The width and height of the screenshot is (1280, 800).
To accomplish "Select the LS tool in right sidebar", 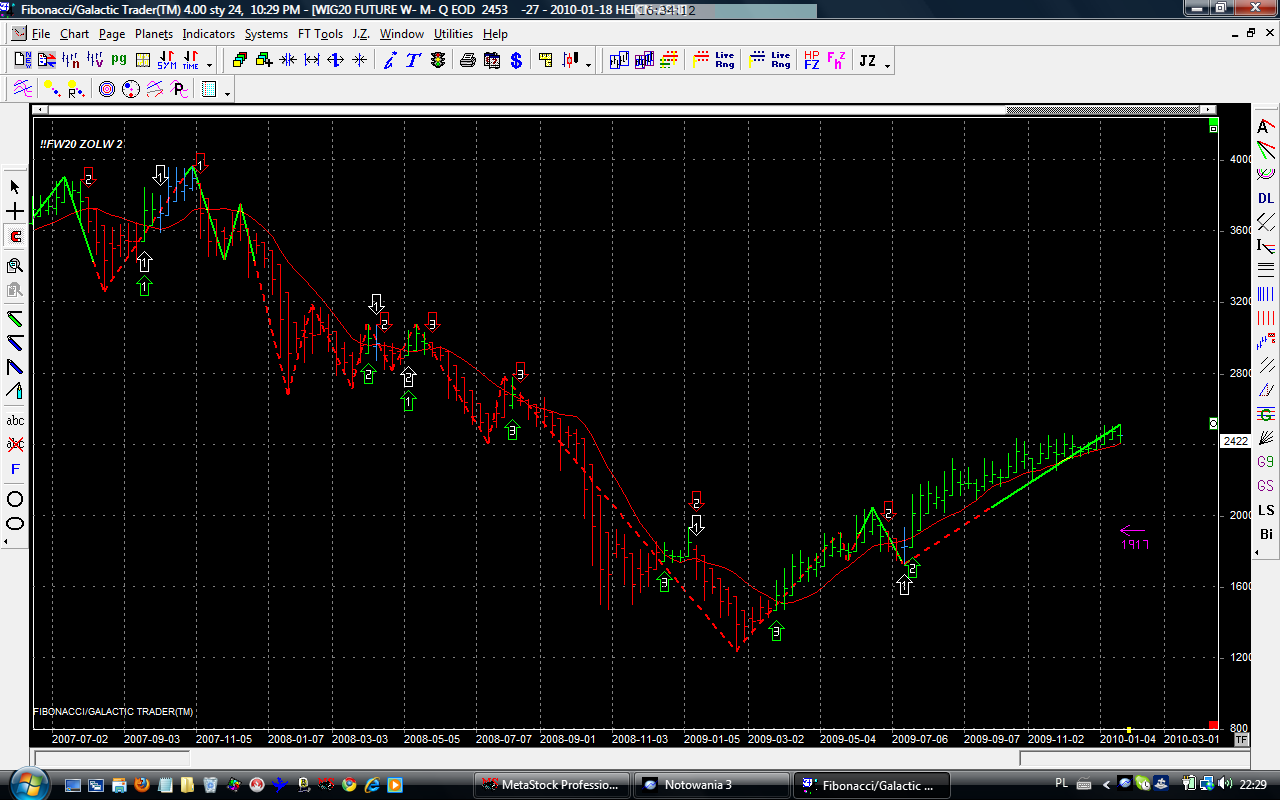I will (x=1266, y=510).
